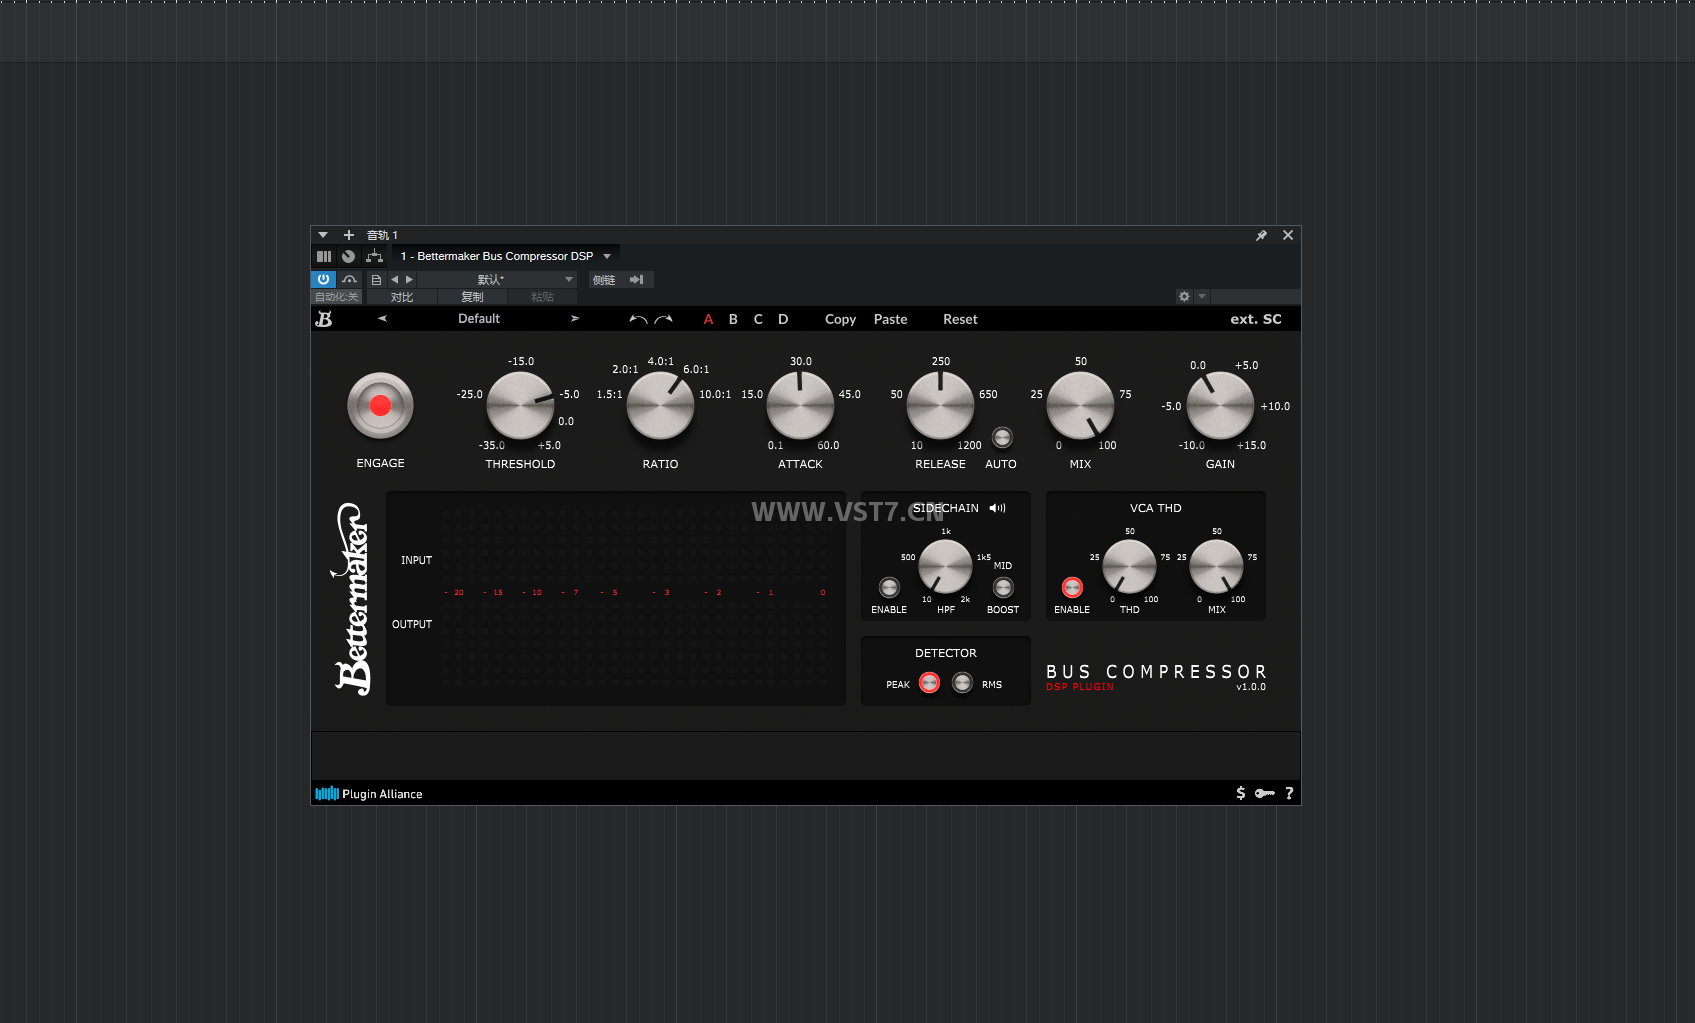This screenshot has width=1695, height=1023.
Task: Expand the dropdown arrow beside gear
Action: tap(1202, 297)
